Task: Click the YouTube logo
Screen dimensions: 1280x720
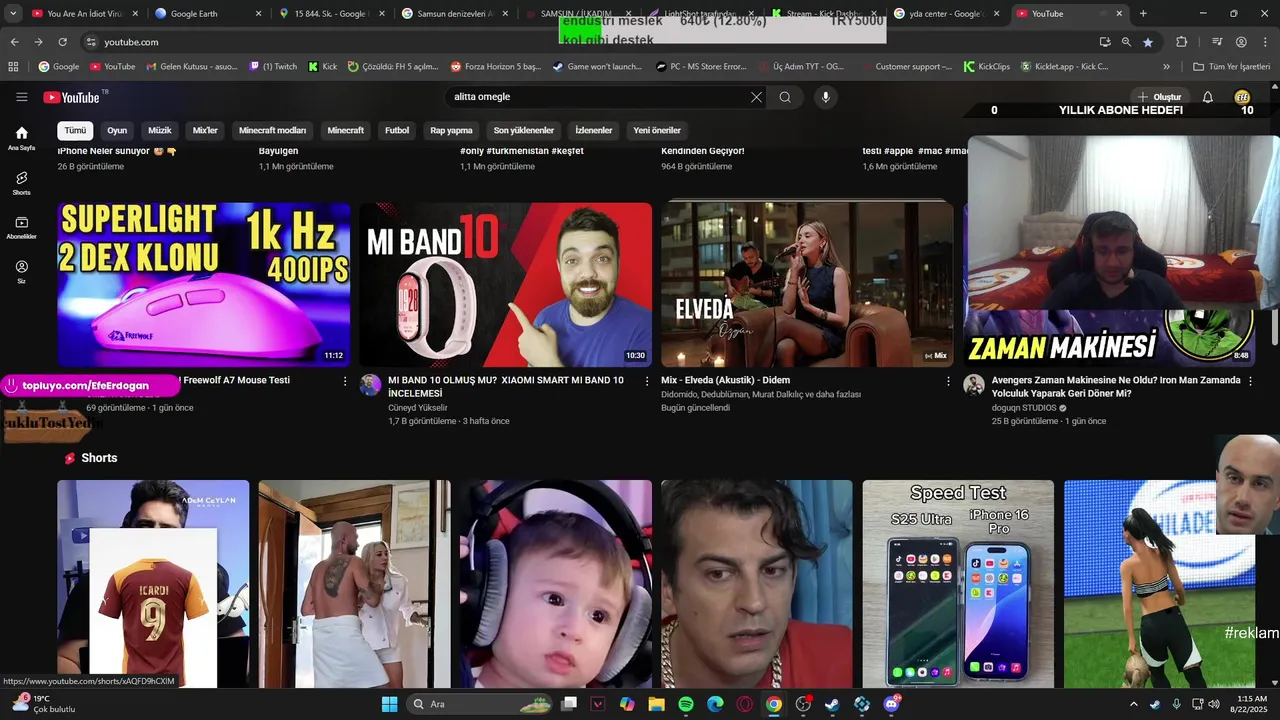Action: coord(71,97)
